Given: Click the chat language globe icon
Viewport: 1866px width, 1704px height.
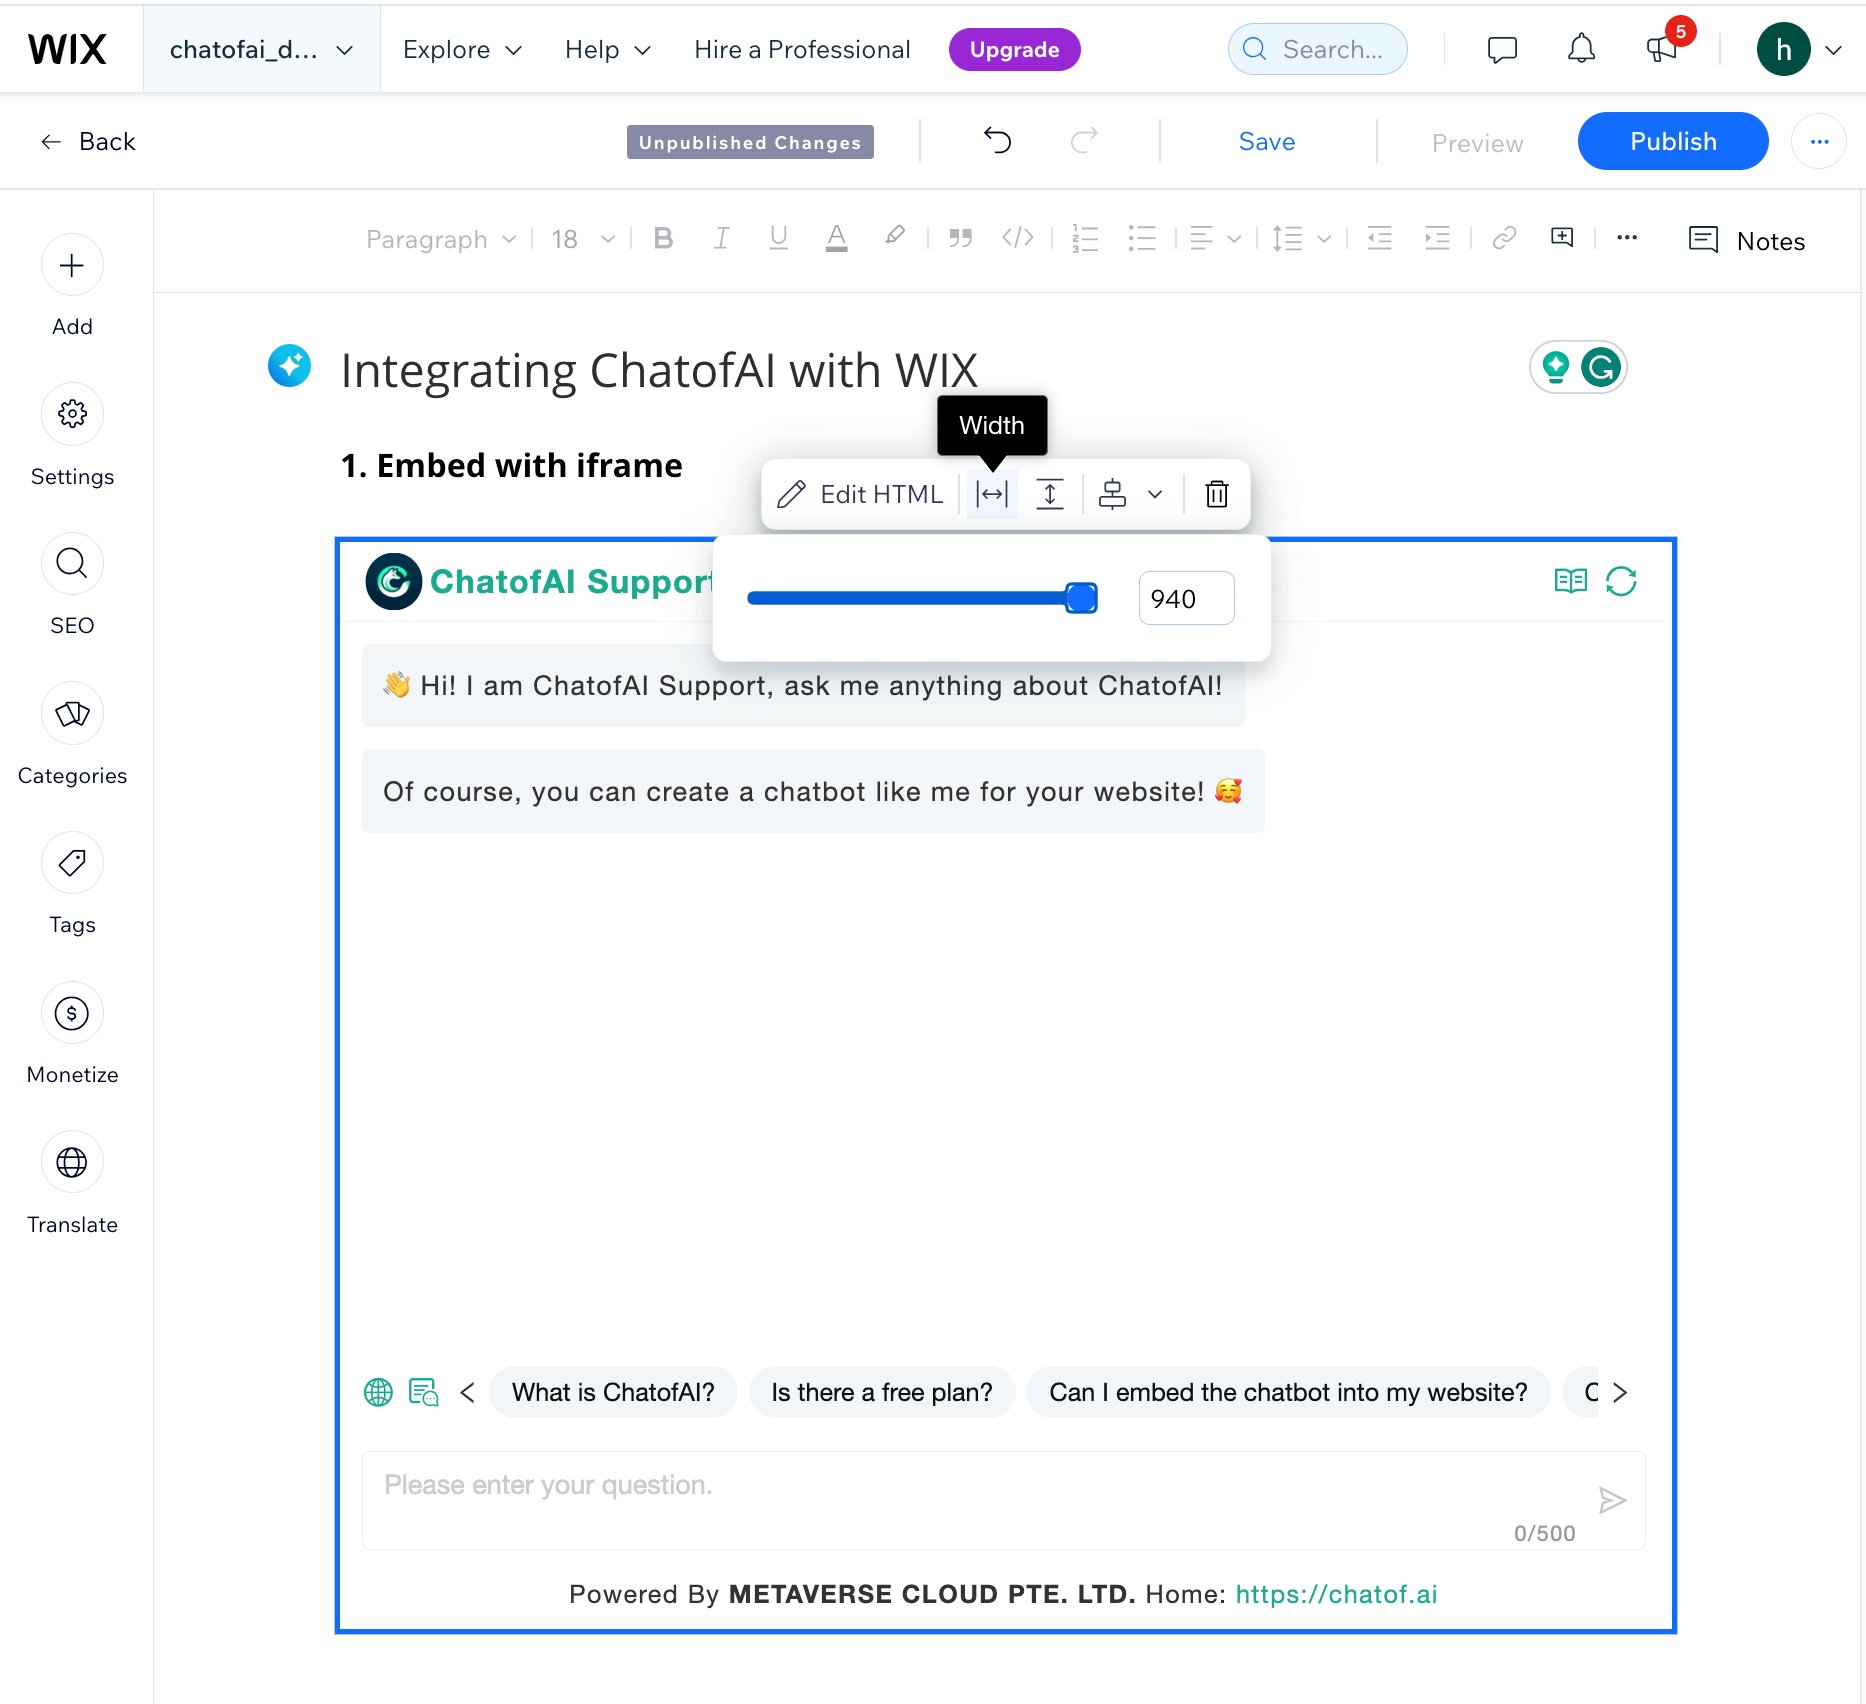Looking at the screenshot, I should (378, 1392).
